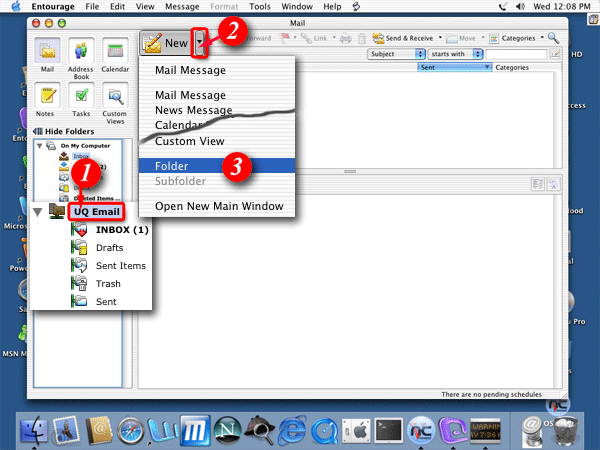Open the Address Book view

[x=81, y=55]
